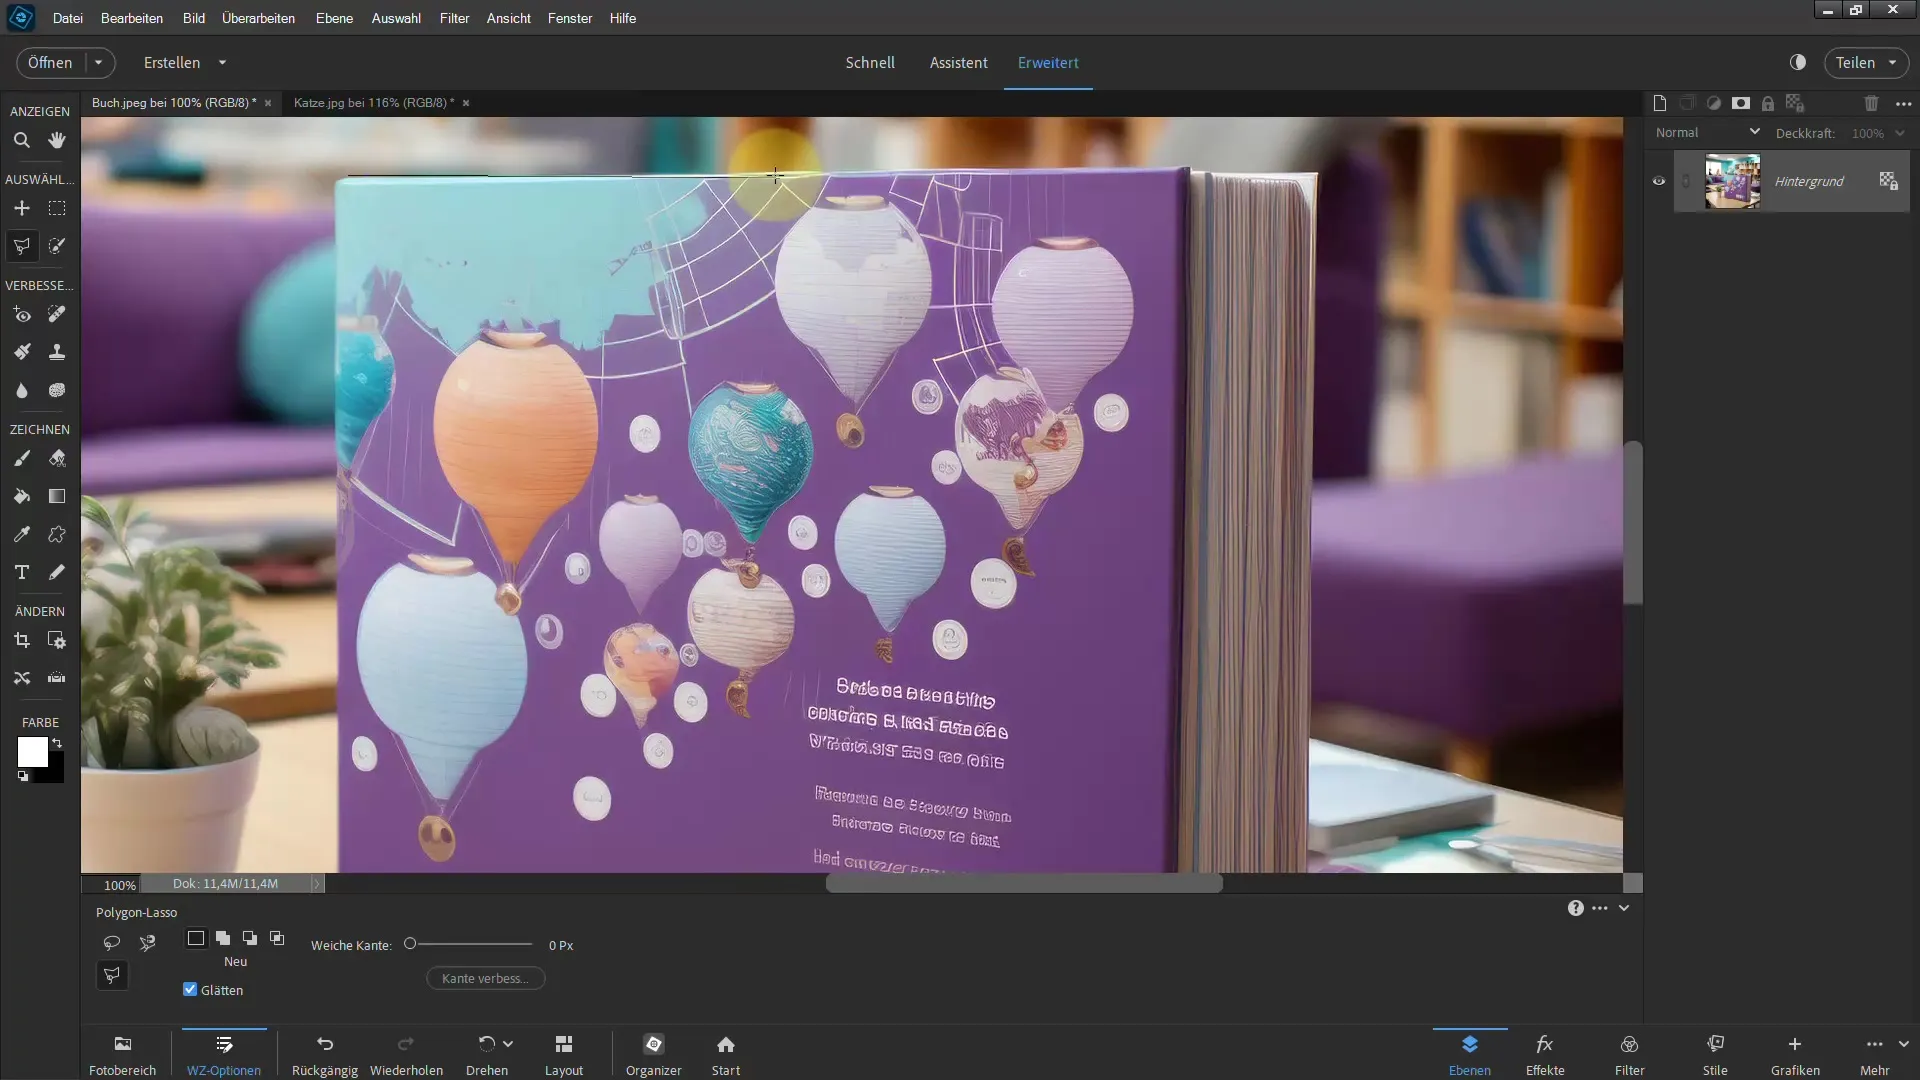Select the Blur tool
Screen dimensions: 1920x1080
[21, 390]
